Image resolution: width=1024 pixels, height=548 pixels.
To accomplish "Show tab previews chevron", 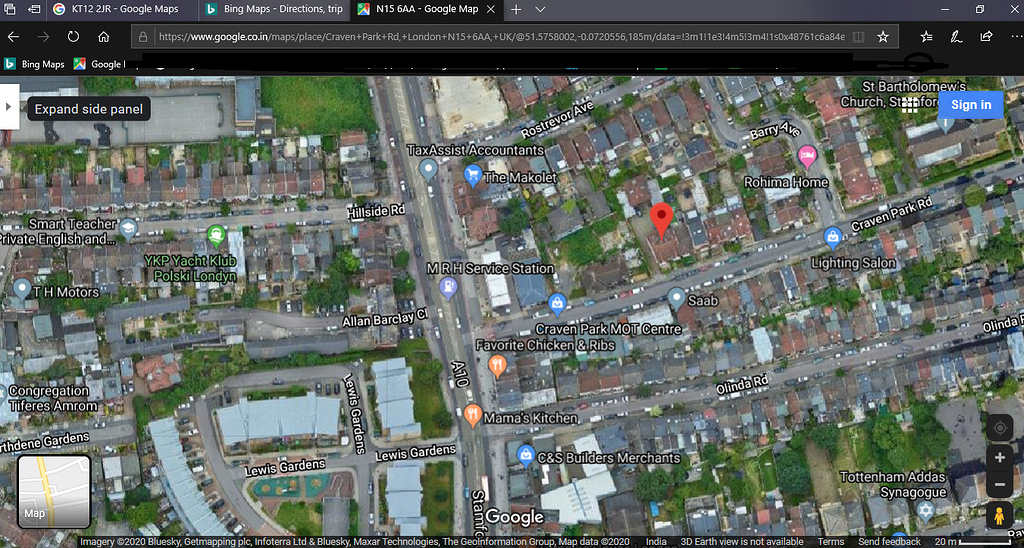I will pyautogui.click(x=540, y=10).
